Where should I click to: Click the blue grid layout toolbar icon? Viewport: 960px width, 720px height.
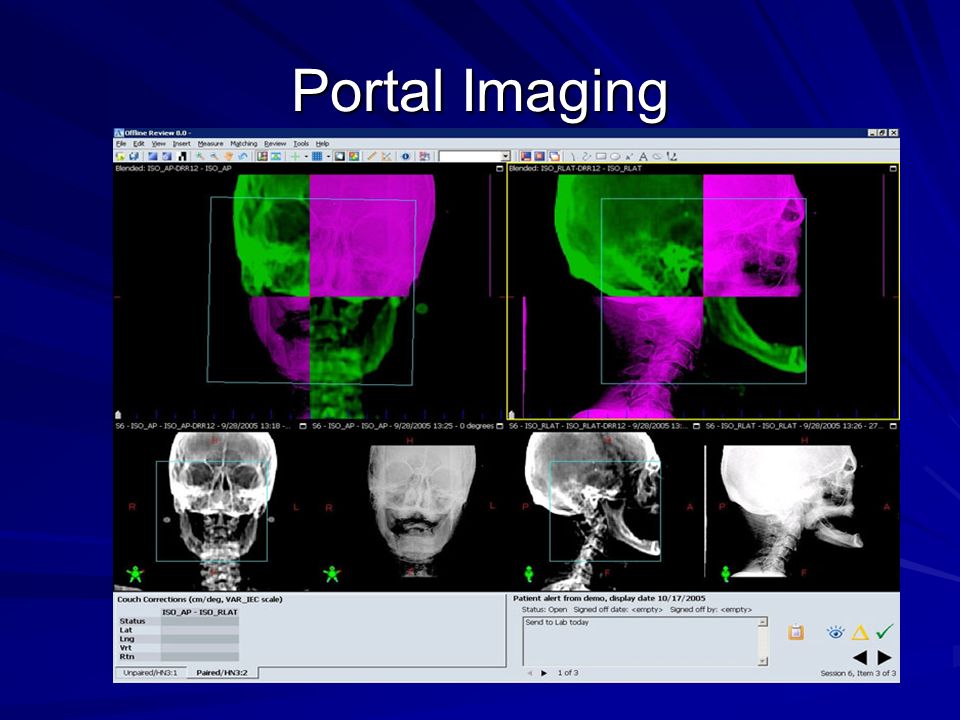click(317, 156)
